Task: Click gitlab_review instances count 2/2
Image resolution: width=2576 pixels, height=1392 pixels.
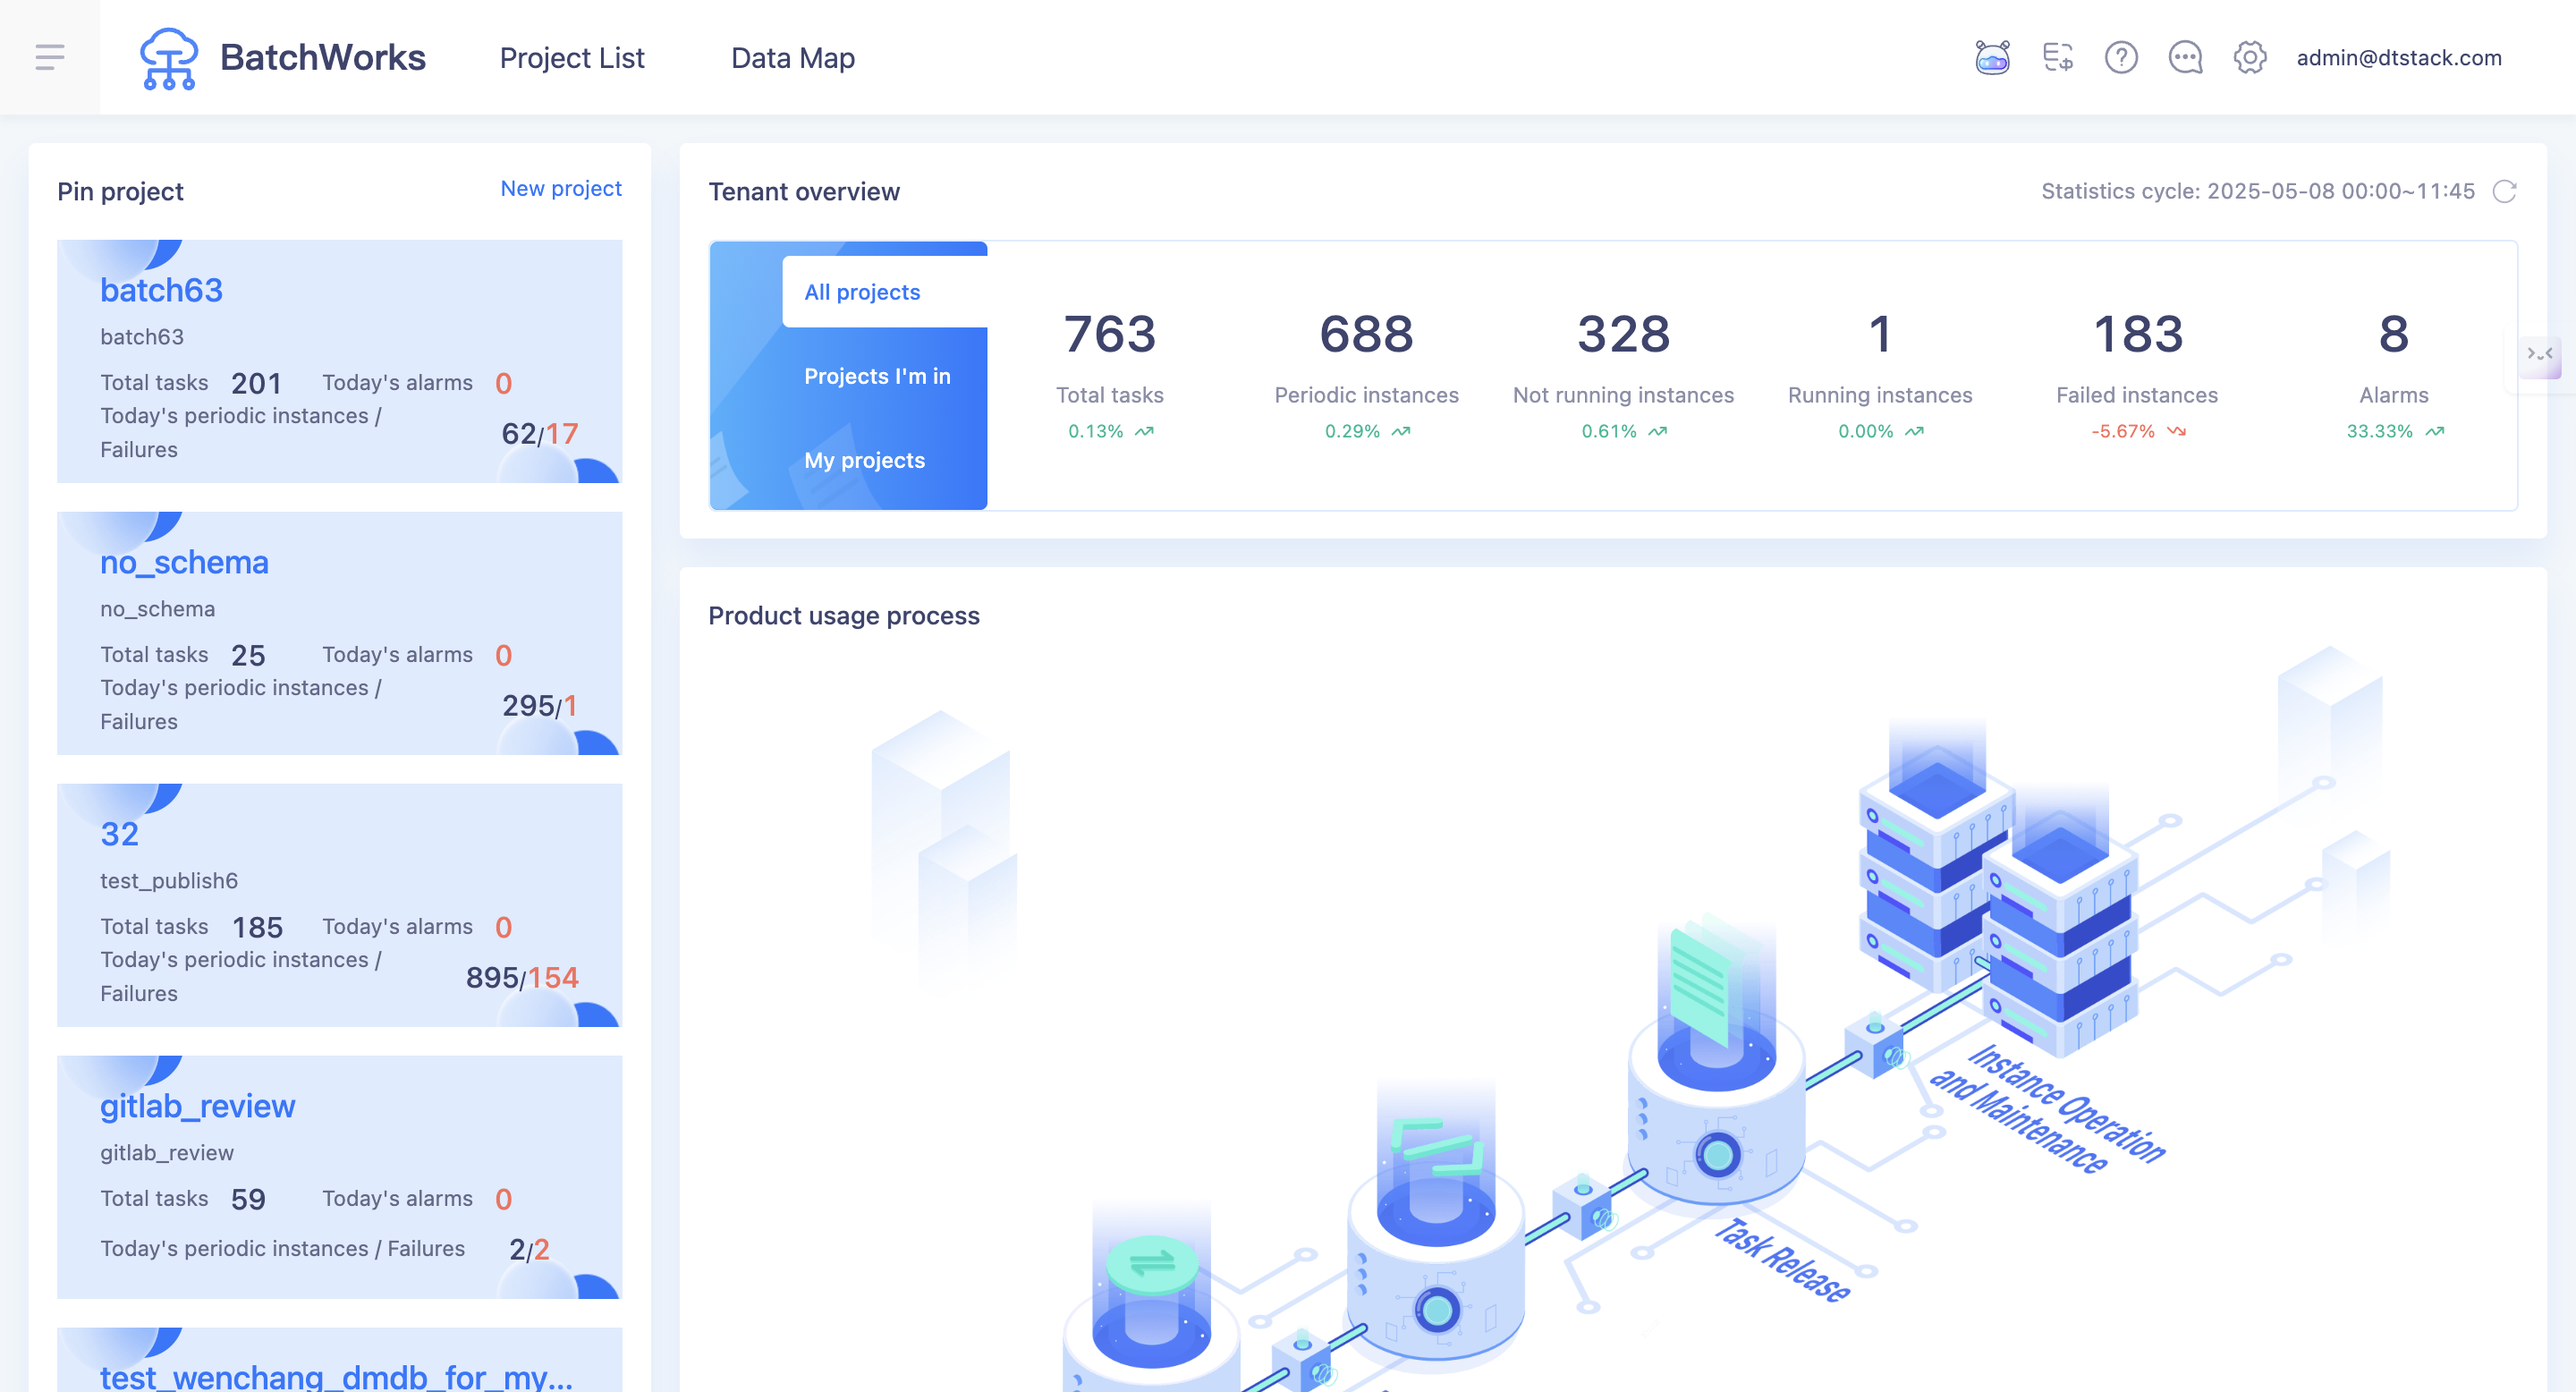Action: [529, 1249]
